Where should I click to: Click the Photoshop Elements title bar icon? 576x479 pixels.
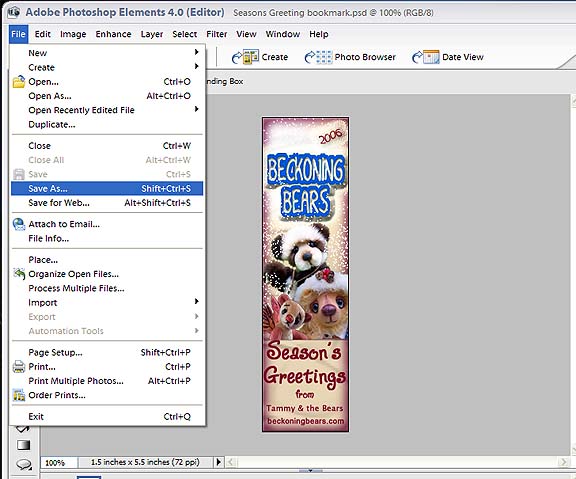(x=14, y=12)
